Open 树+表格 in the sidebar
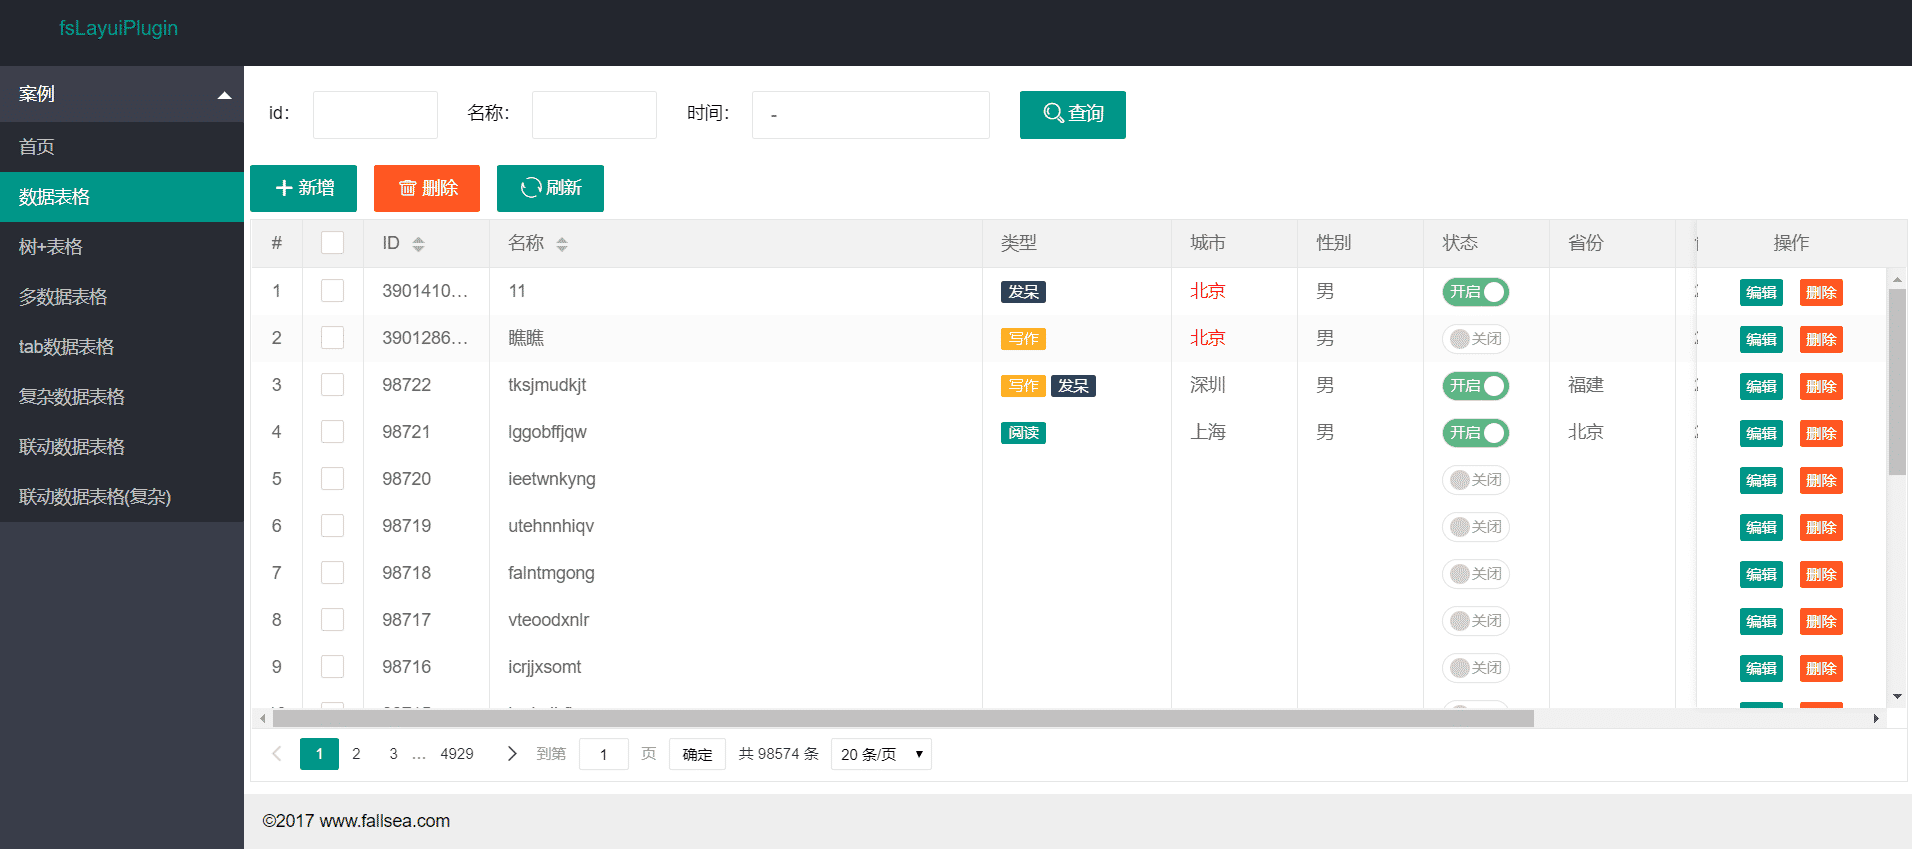1912x849 pixels. click(x=51, y=247)
